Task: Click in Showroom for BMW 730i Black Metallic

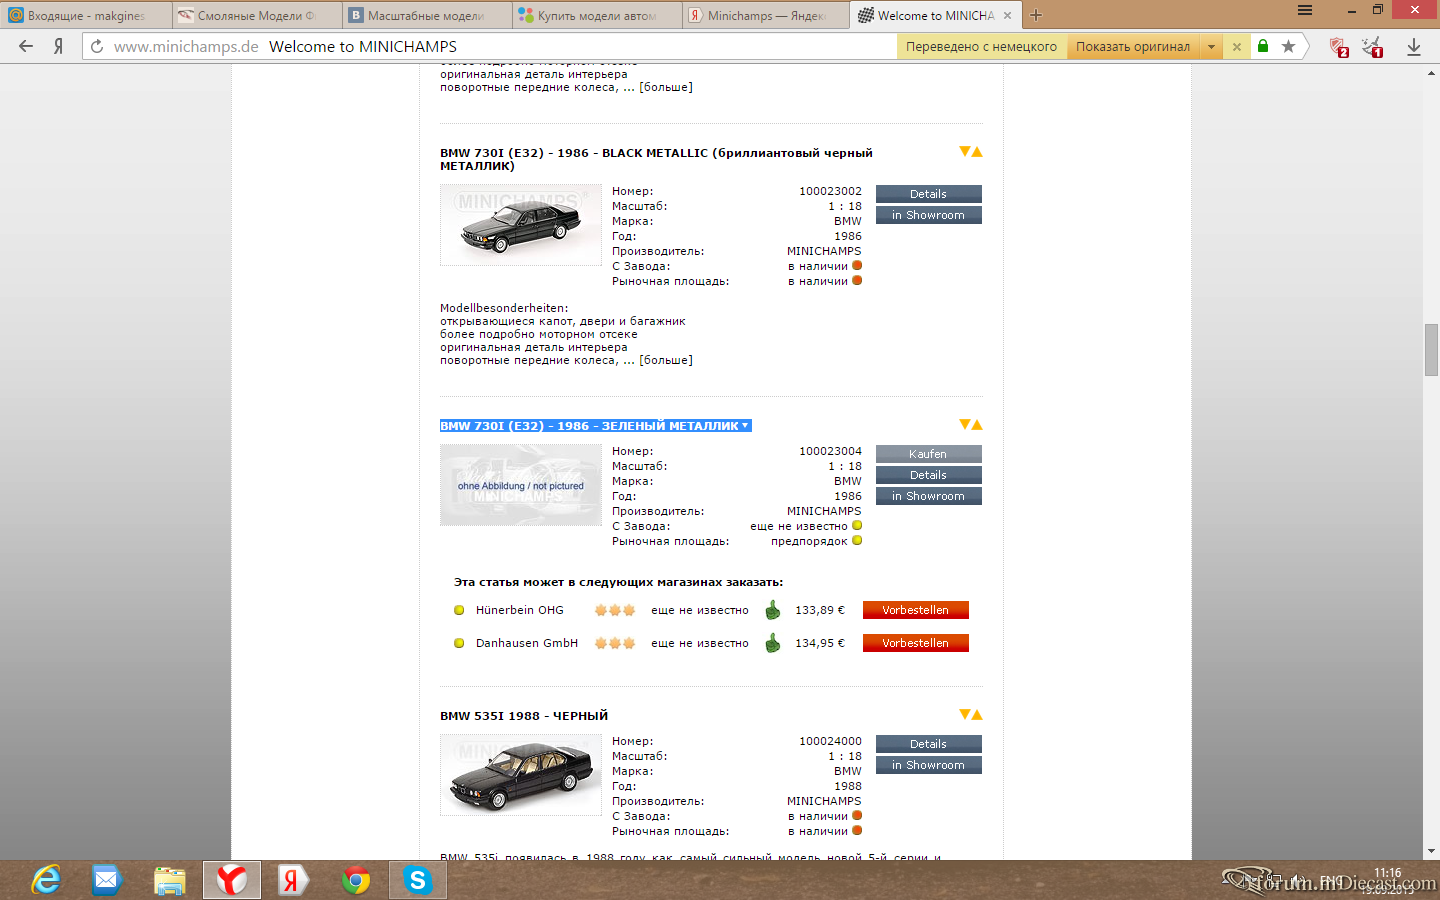Action: [928, 215]
